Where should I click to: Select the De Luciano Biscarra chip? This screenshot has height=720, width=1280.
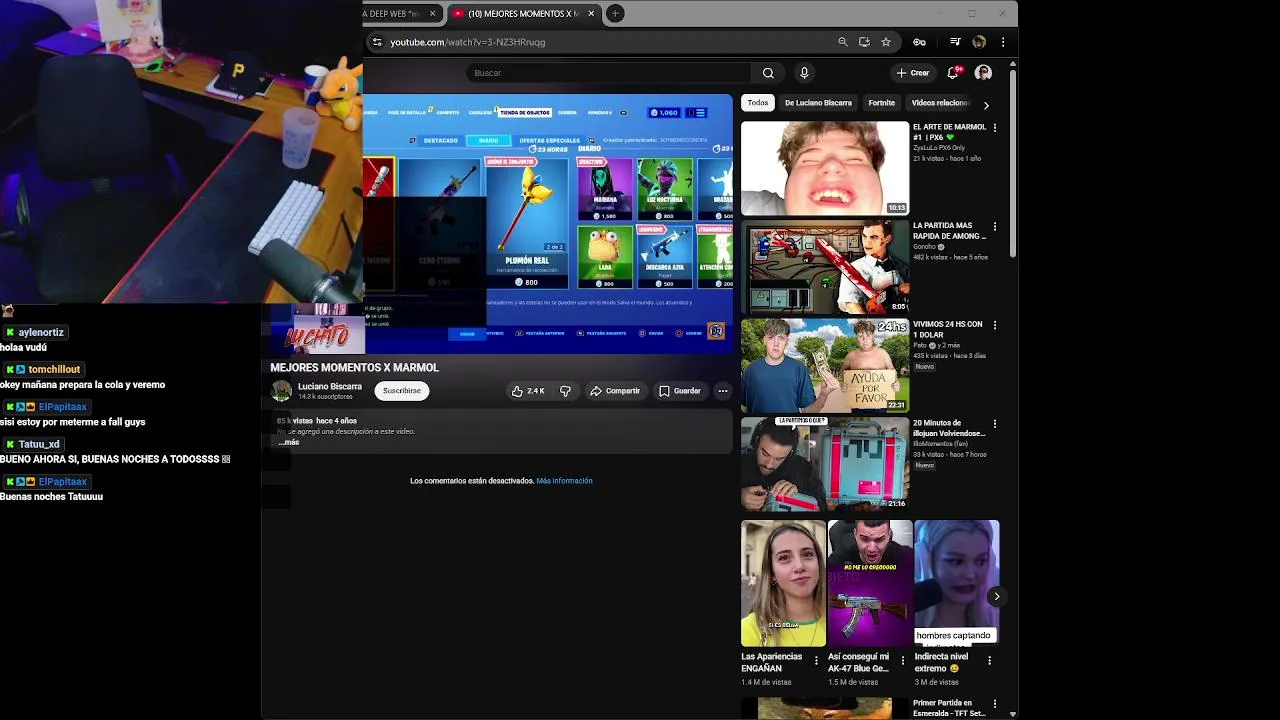818,103
